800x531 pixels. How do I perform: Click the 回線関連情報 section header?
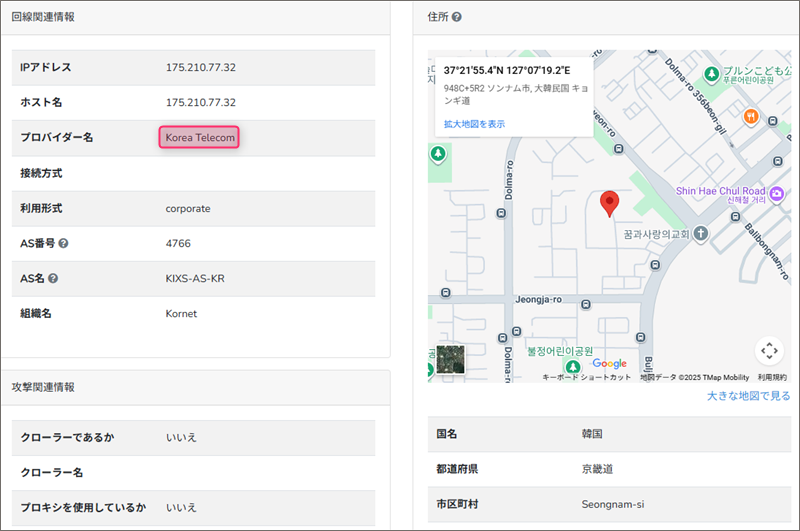(x=43, y=17)
